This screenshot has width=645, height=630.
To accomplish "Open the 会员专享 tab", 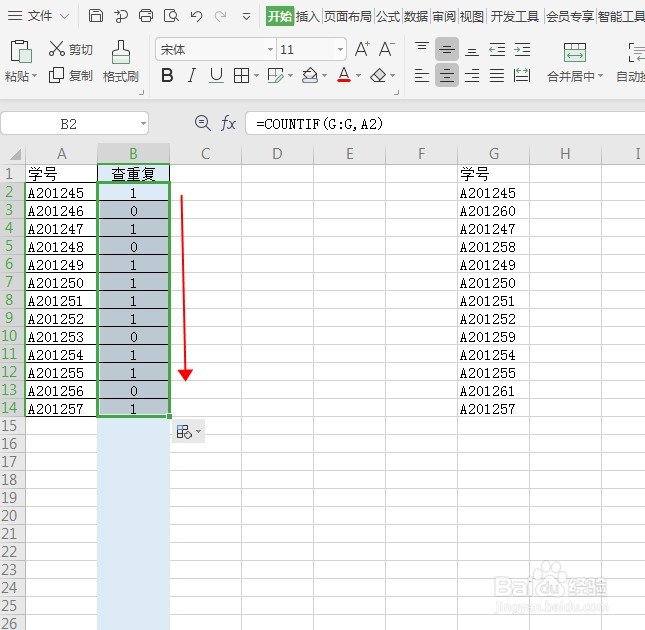I will [570, 16].
